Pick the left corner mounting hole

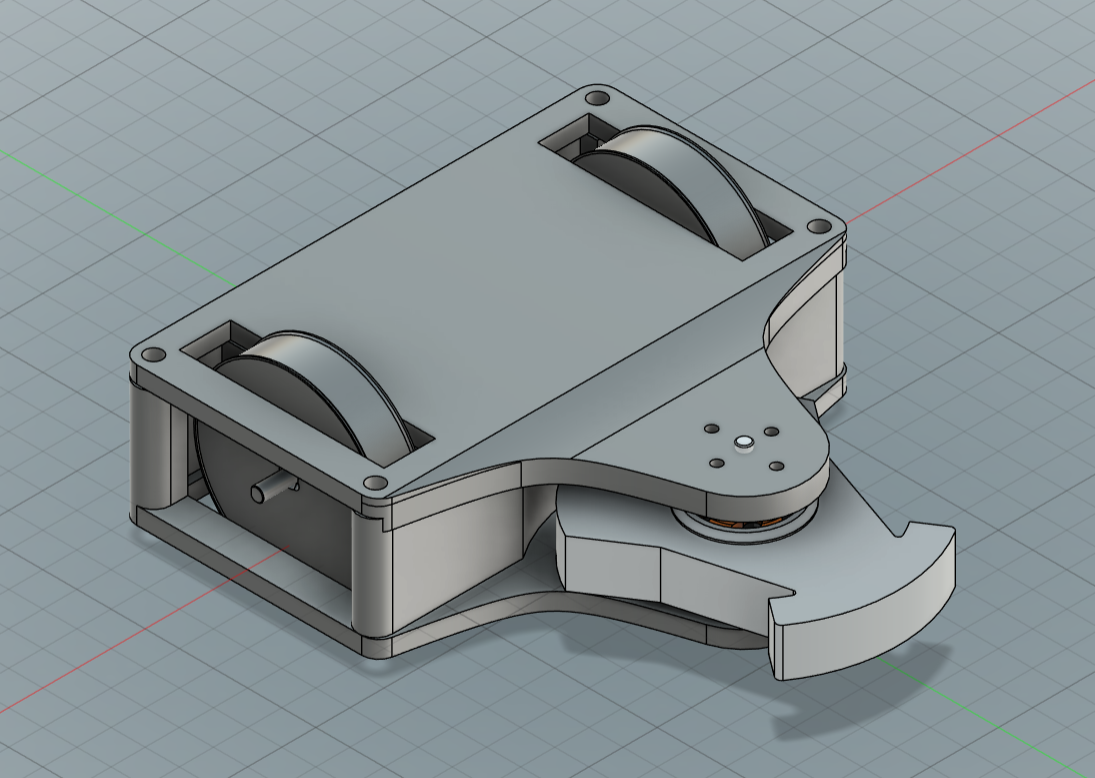pyautogui.click(x=153, y=356)
